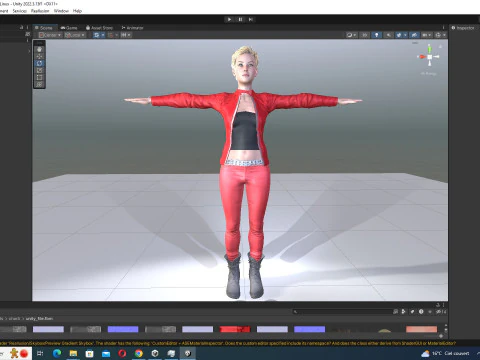
Task: Click the Project panel search field
Action: pos(342,312)
